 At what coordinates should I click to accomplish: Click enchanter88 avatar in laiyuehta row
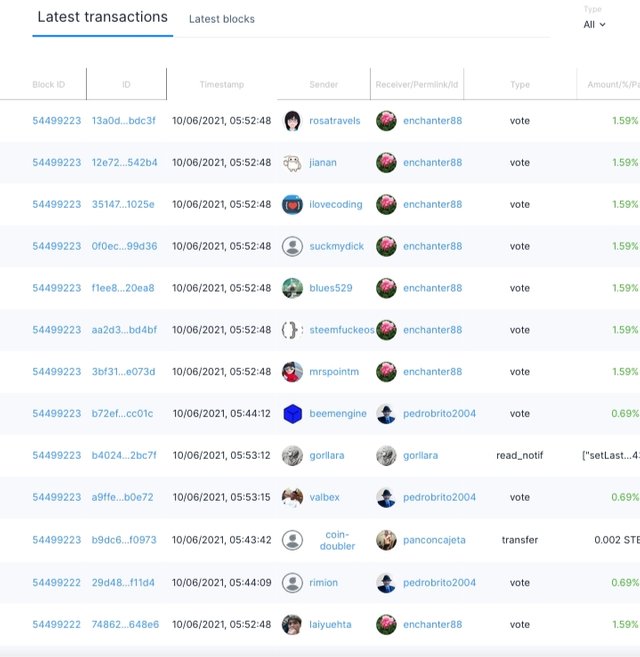[386, 625]
